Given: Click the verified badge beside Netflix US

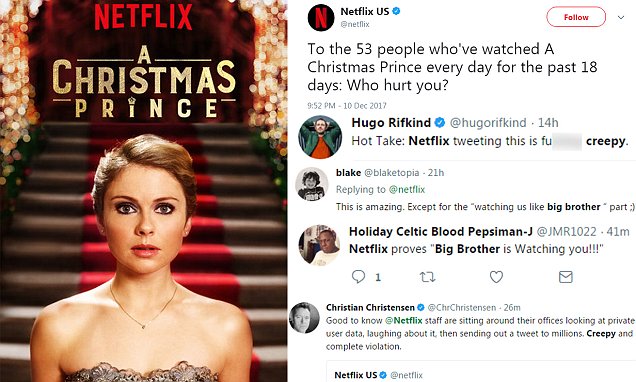Looking at the screenshot, I should tap(396, 11).
